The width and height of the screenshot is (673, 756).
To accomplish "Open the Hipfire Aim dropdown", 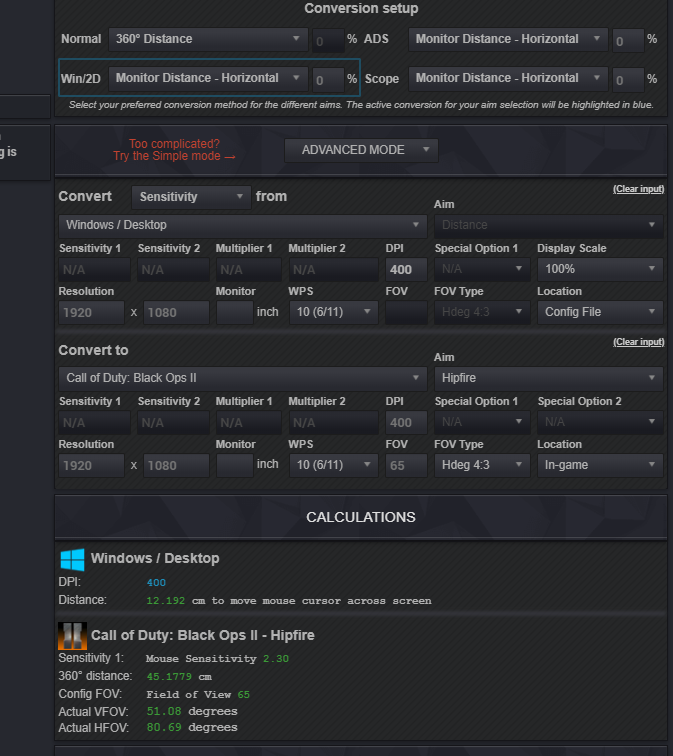I will click(549, 378).
